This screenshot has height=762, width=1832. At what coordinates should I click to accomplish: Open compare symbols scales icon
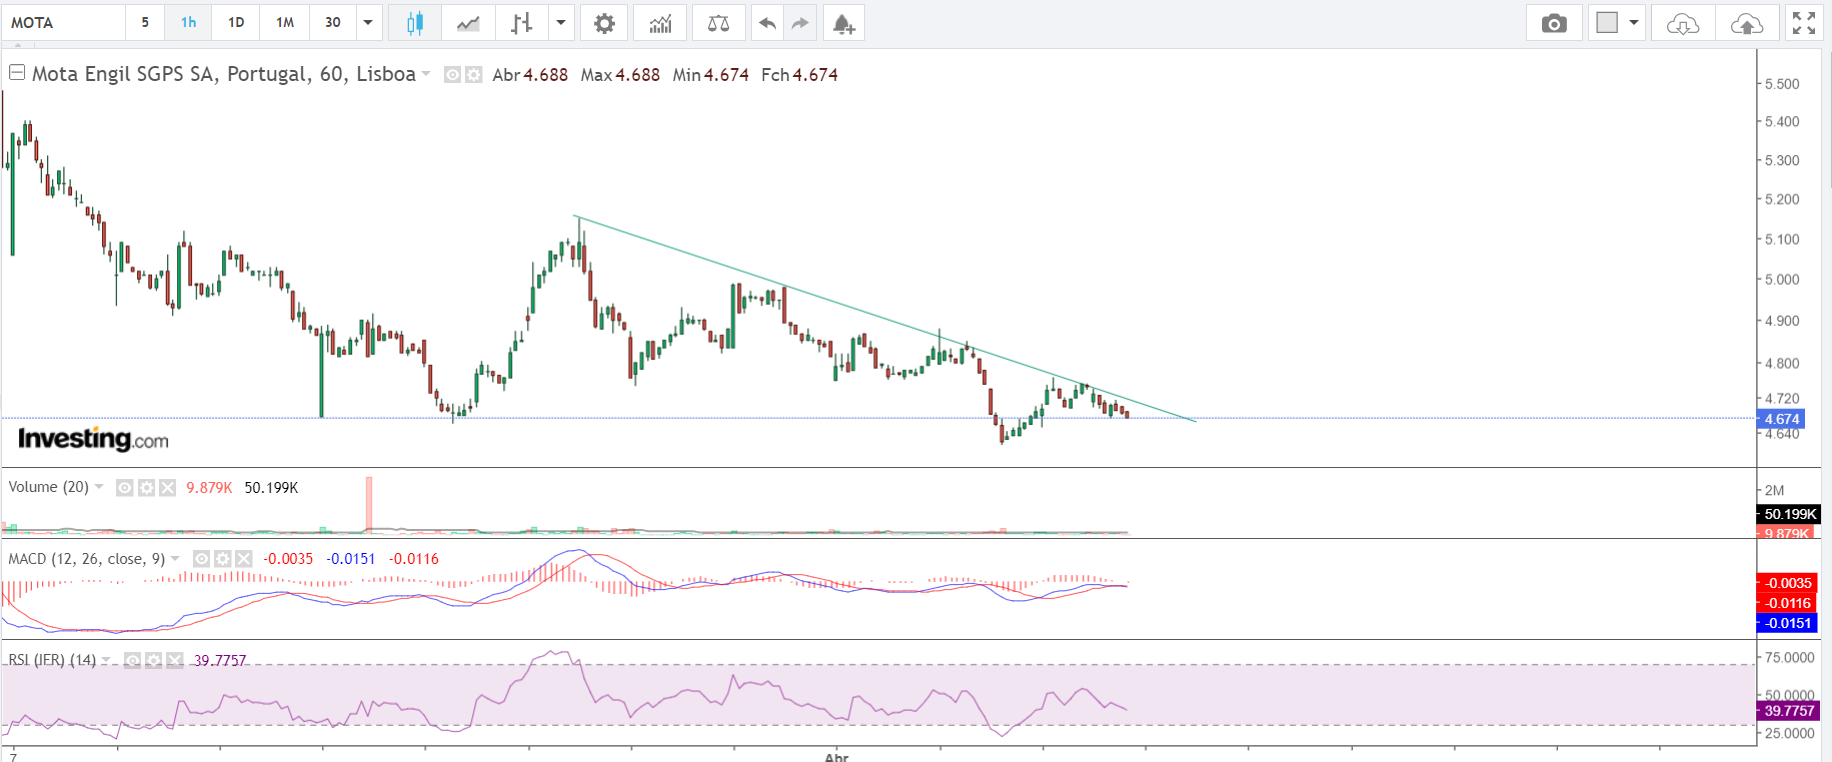click(x=718, y=23)
